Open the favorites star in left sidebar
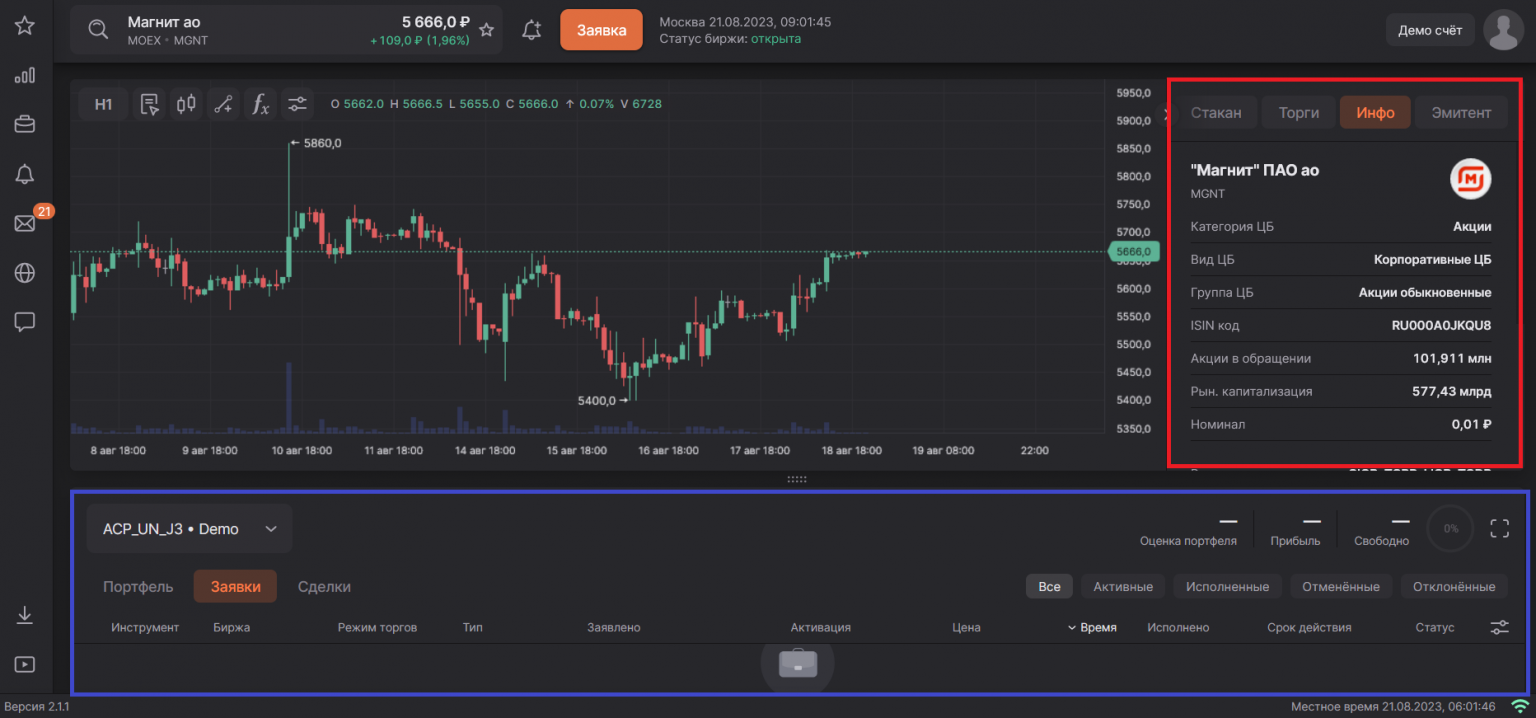Screen dimensions: 1536x718 click(25, 26)
